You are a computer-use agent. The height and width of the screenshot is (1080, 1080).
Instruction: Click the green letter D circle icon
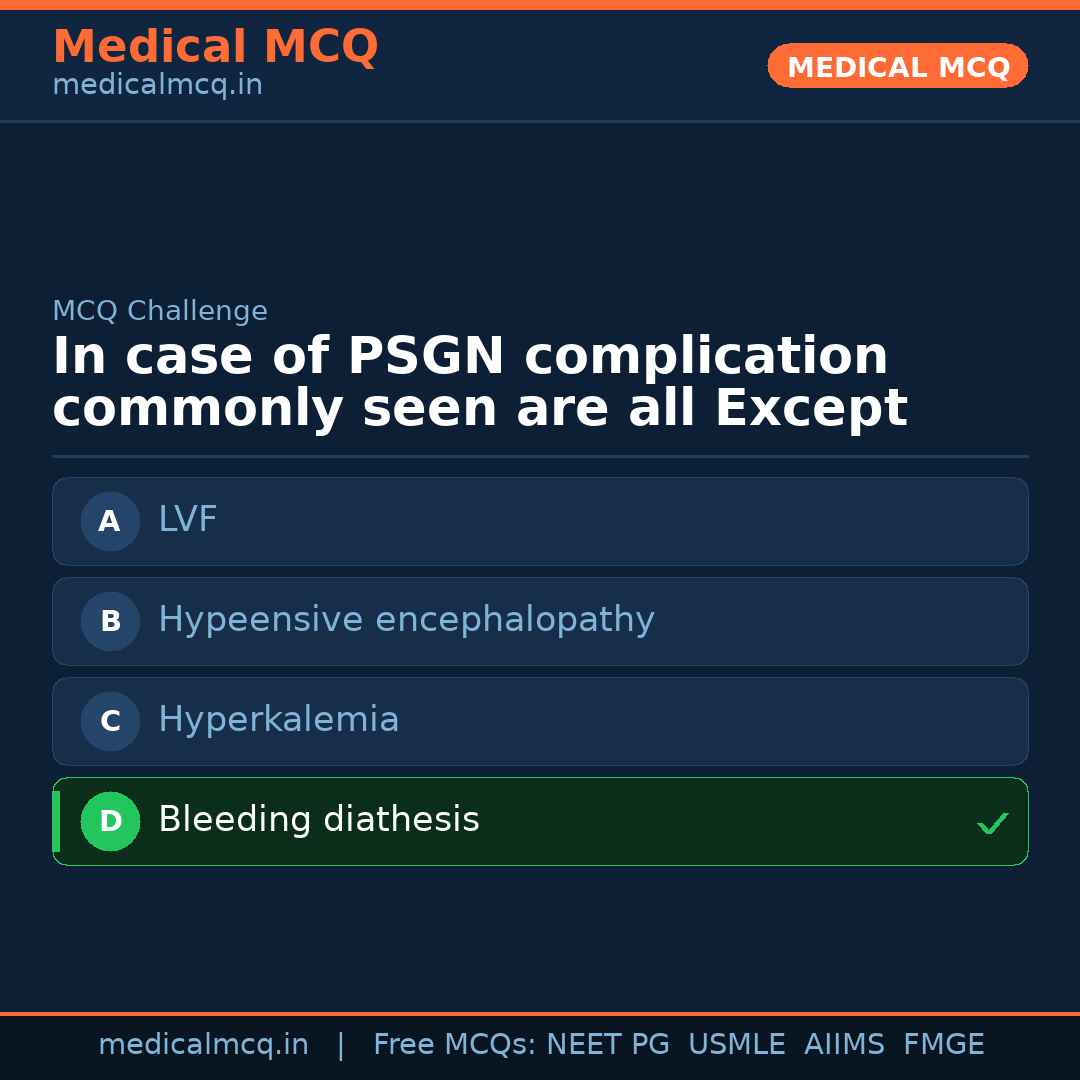[110, 821]
